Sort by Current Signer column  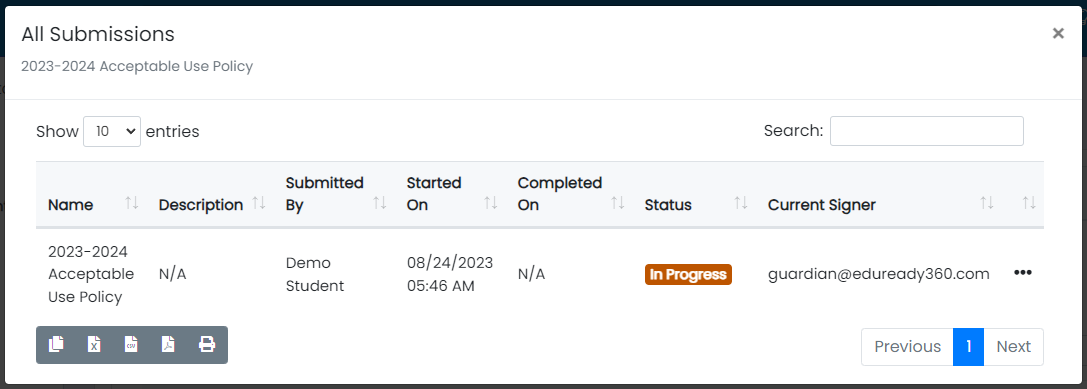click(987, 203)
